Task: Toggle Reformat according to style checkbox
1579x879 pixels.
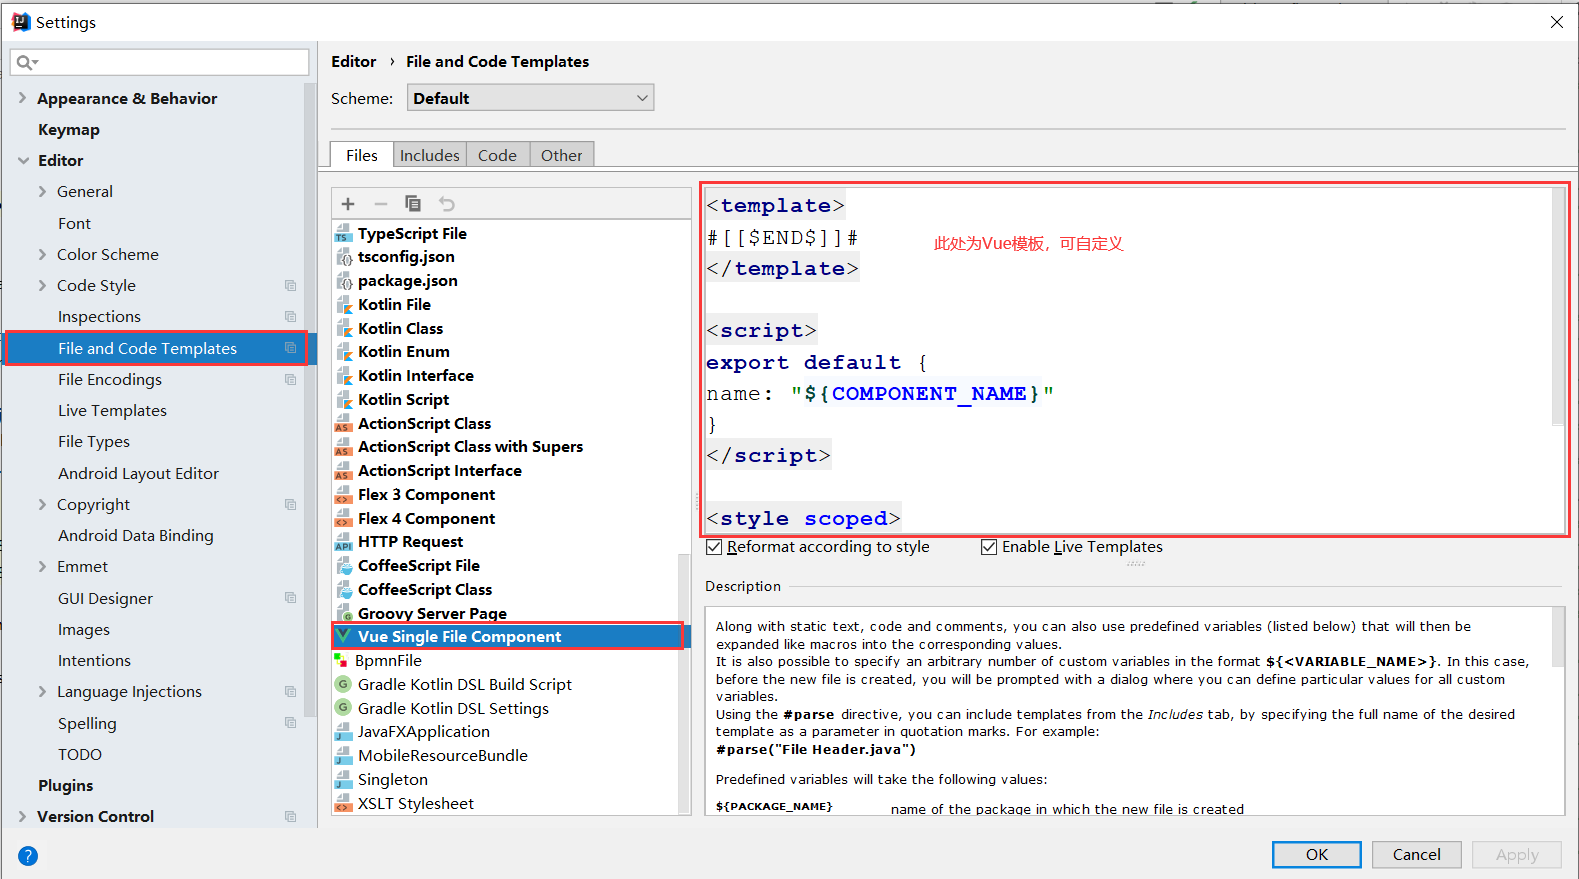Action: point(714,547)
